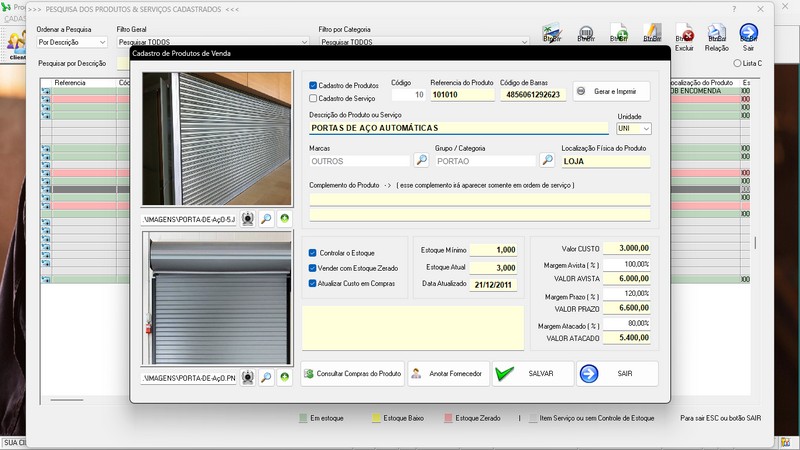800x450 pixels.
Task: Click Consultar Compras do Produto
Action: (353, 373)
